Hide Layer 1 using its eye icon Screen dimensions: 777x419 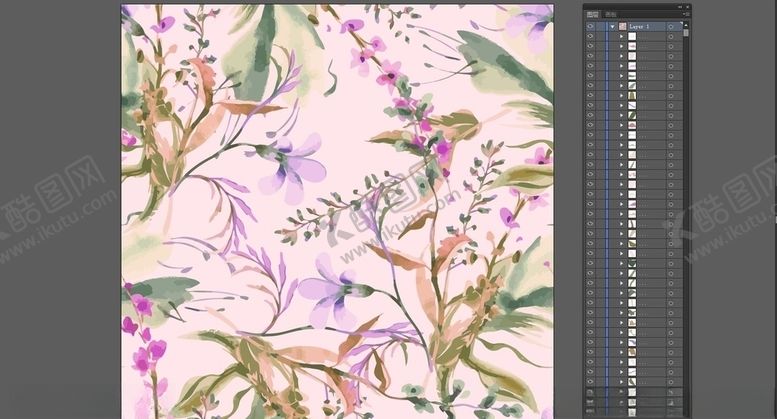point(590,26)
